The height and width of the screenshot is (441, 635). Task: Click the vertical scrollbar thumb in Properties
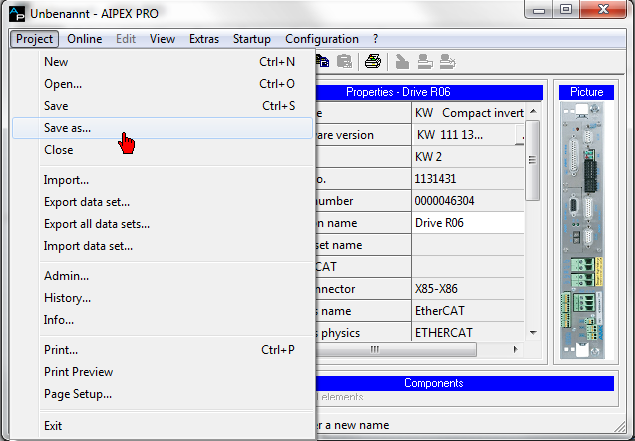533,160
